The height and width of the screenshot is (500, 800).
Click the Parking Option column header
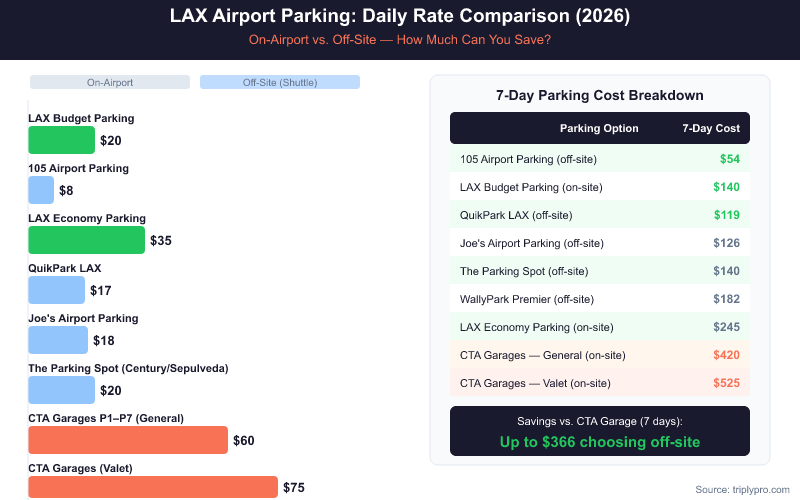pos(599,128)
